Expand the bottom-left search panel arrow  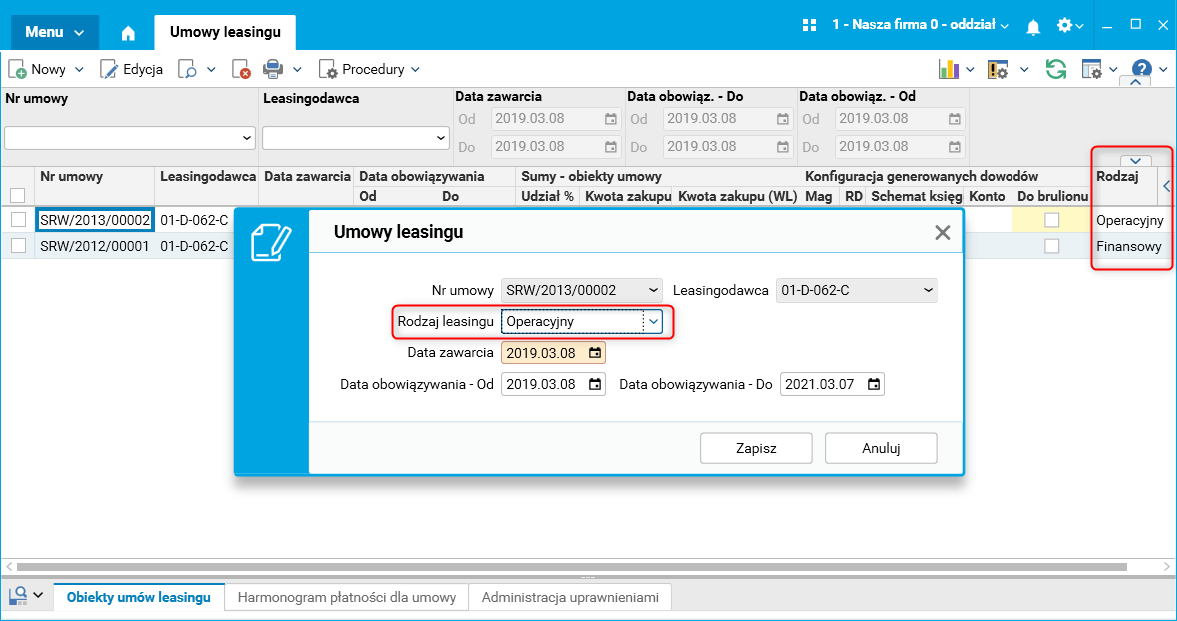click(38, 595)
